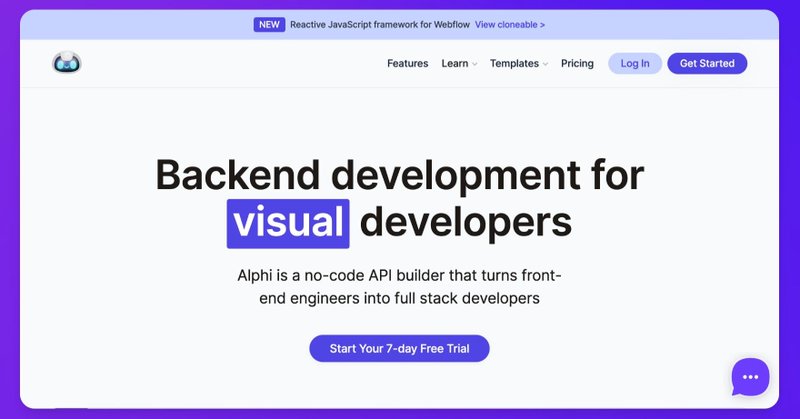Click the banner text Reactive JavaScript framework

(x=380, y=24)
